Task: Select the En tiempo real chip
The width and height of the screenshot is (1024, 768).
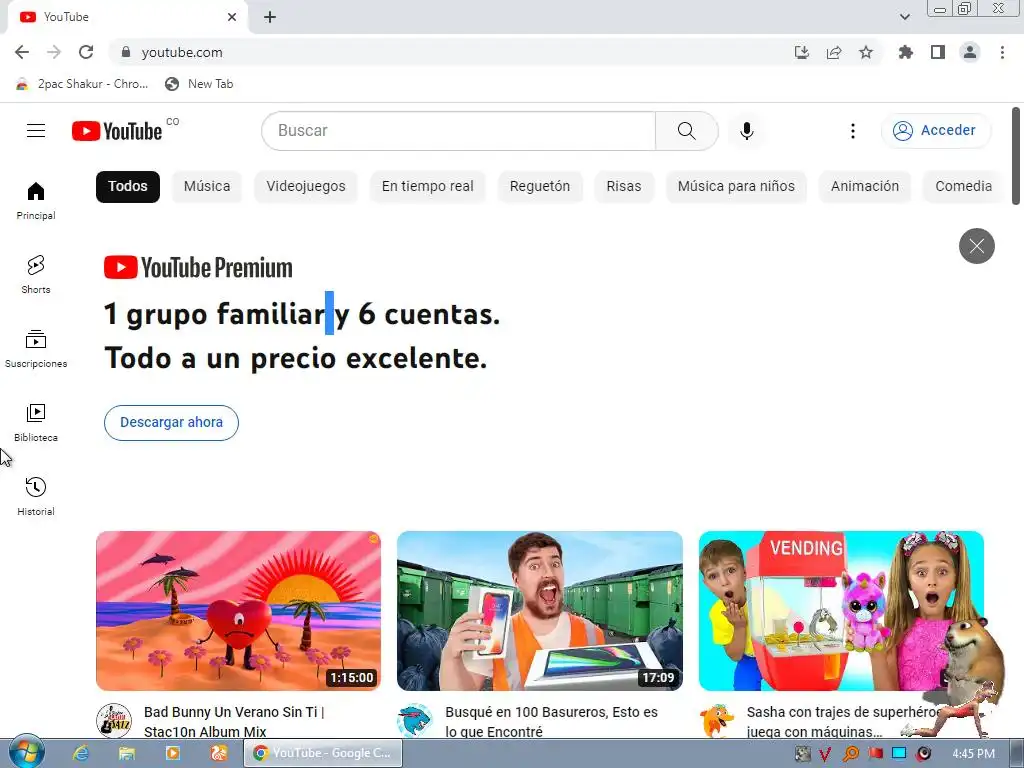Action: click(428, 186)
